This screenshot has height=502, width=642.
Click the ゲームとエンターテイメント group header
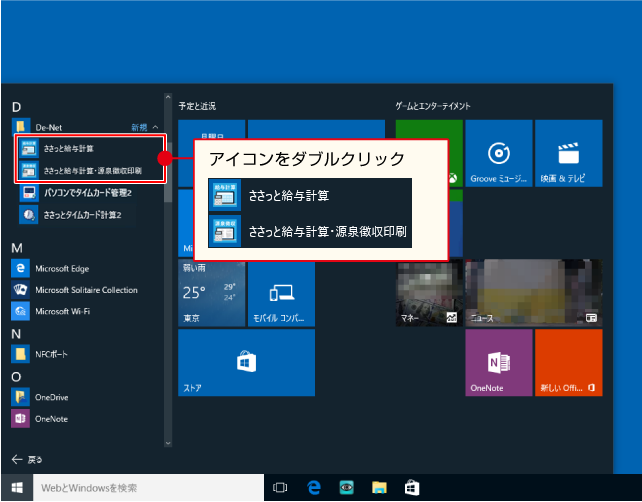coord(433,106)
